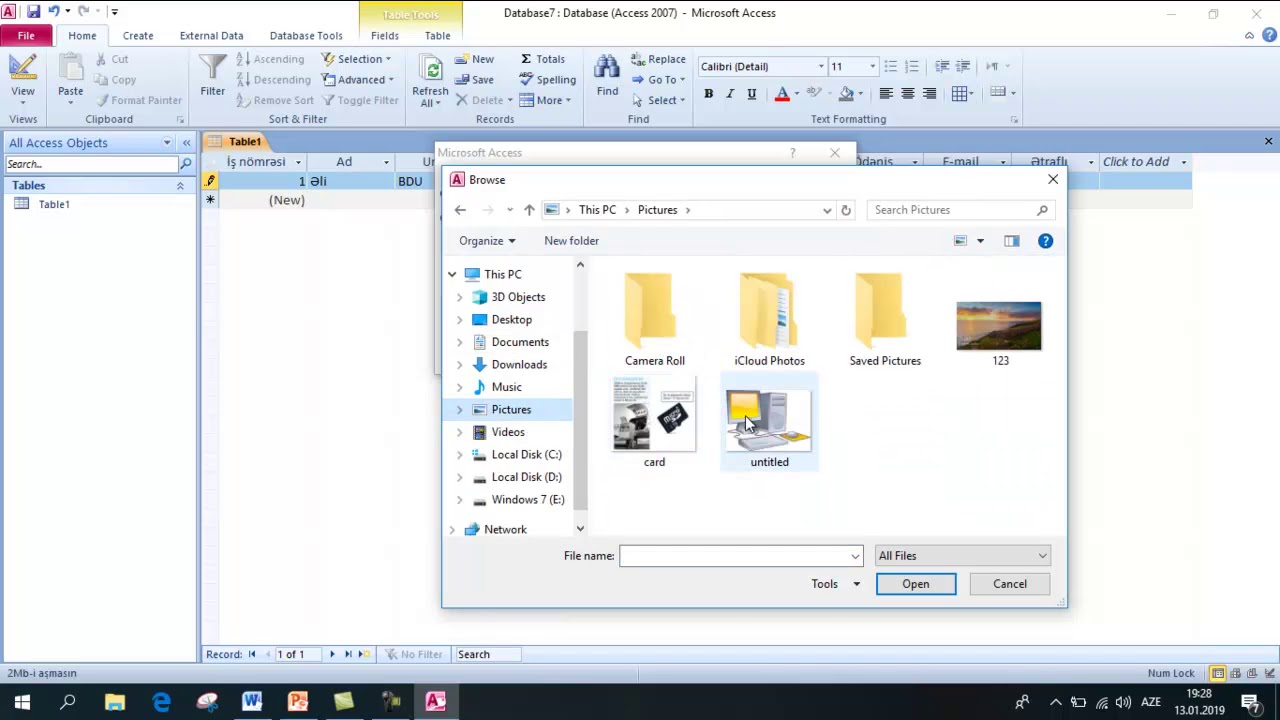Open the All Files type dropdown
Viewport: 1280px width, 720px height.
coord(962,556)
